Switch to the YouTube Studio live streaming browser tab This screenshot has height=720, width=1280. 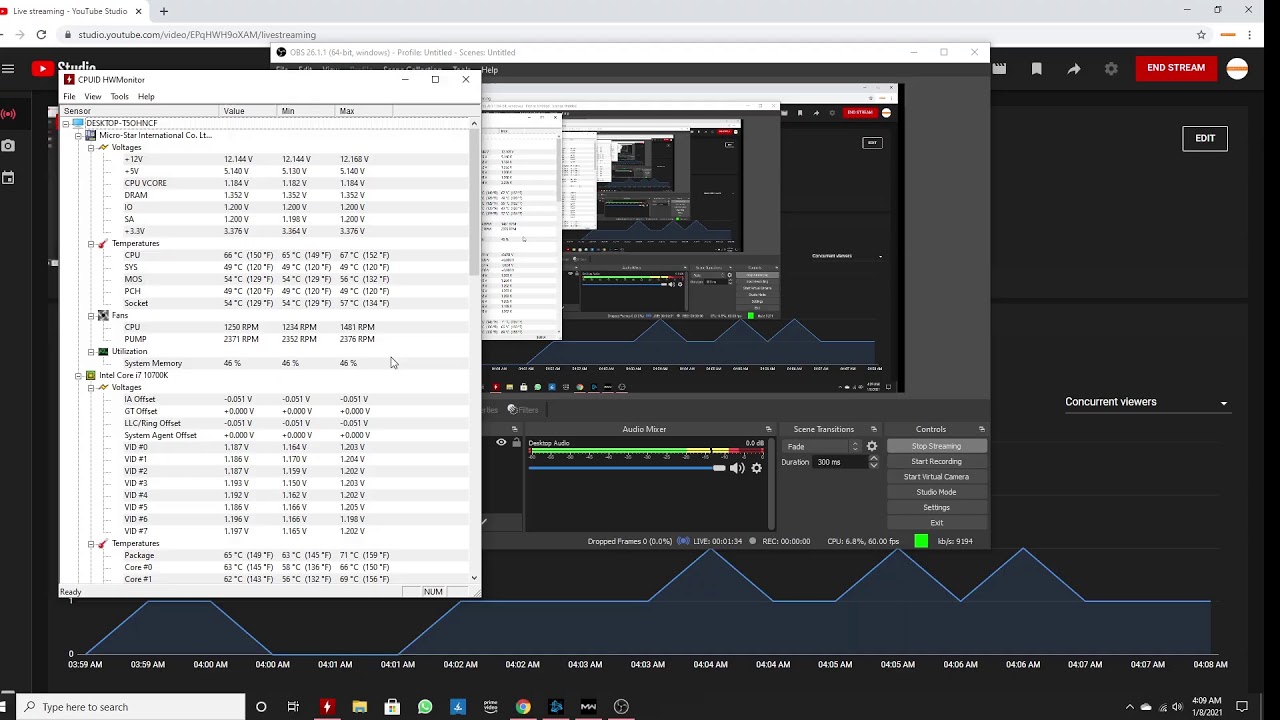(x=69, y=11)
